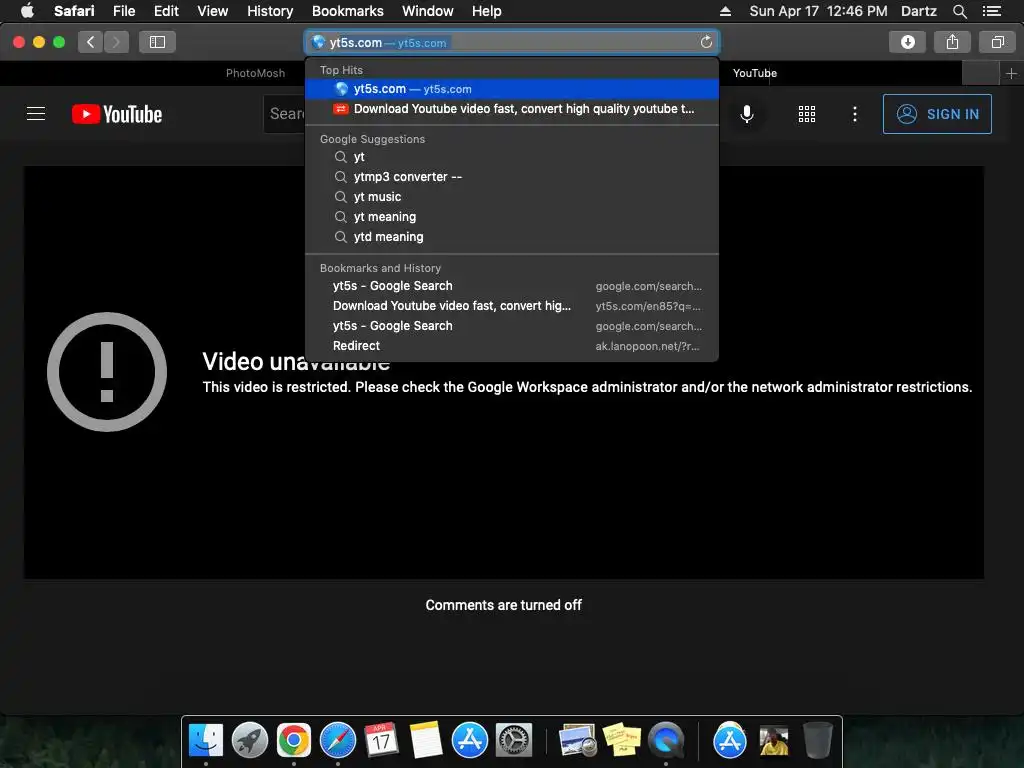Open the Help menu
Screen dimensions: 1024x768
point(487,11)
